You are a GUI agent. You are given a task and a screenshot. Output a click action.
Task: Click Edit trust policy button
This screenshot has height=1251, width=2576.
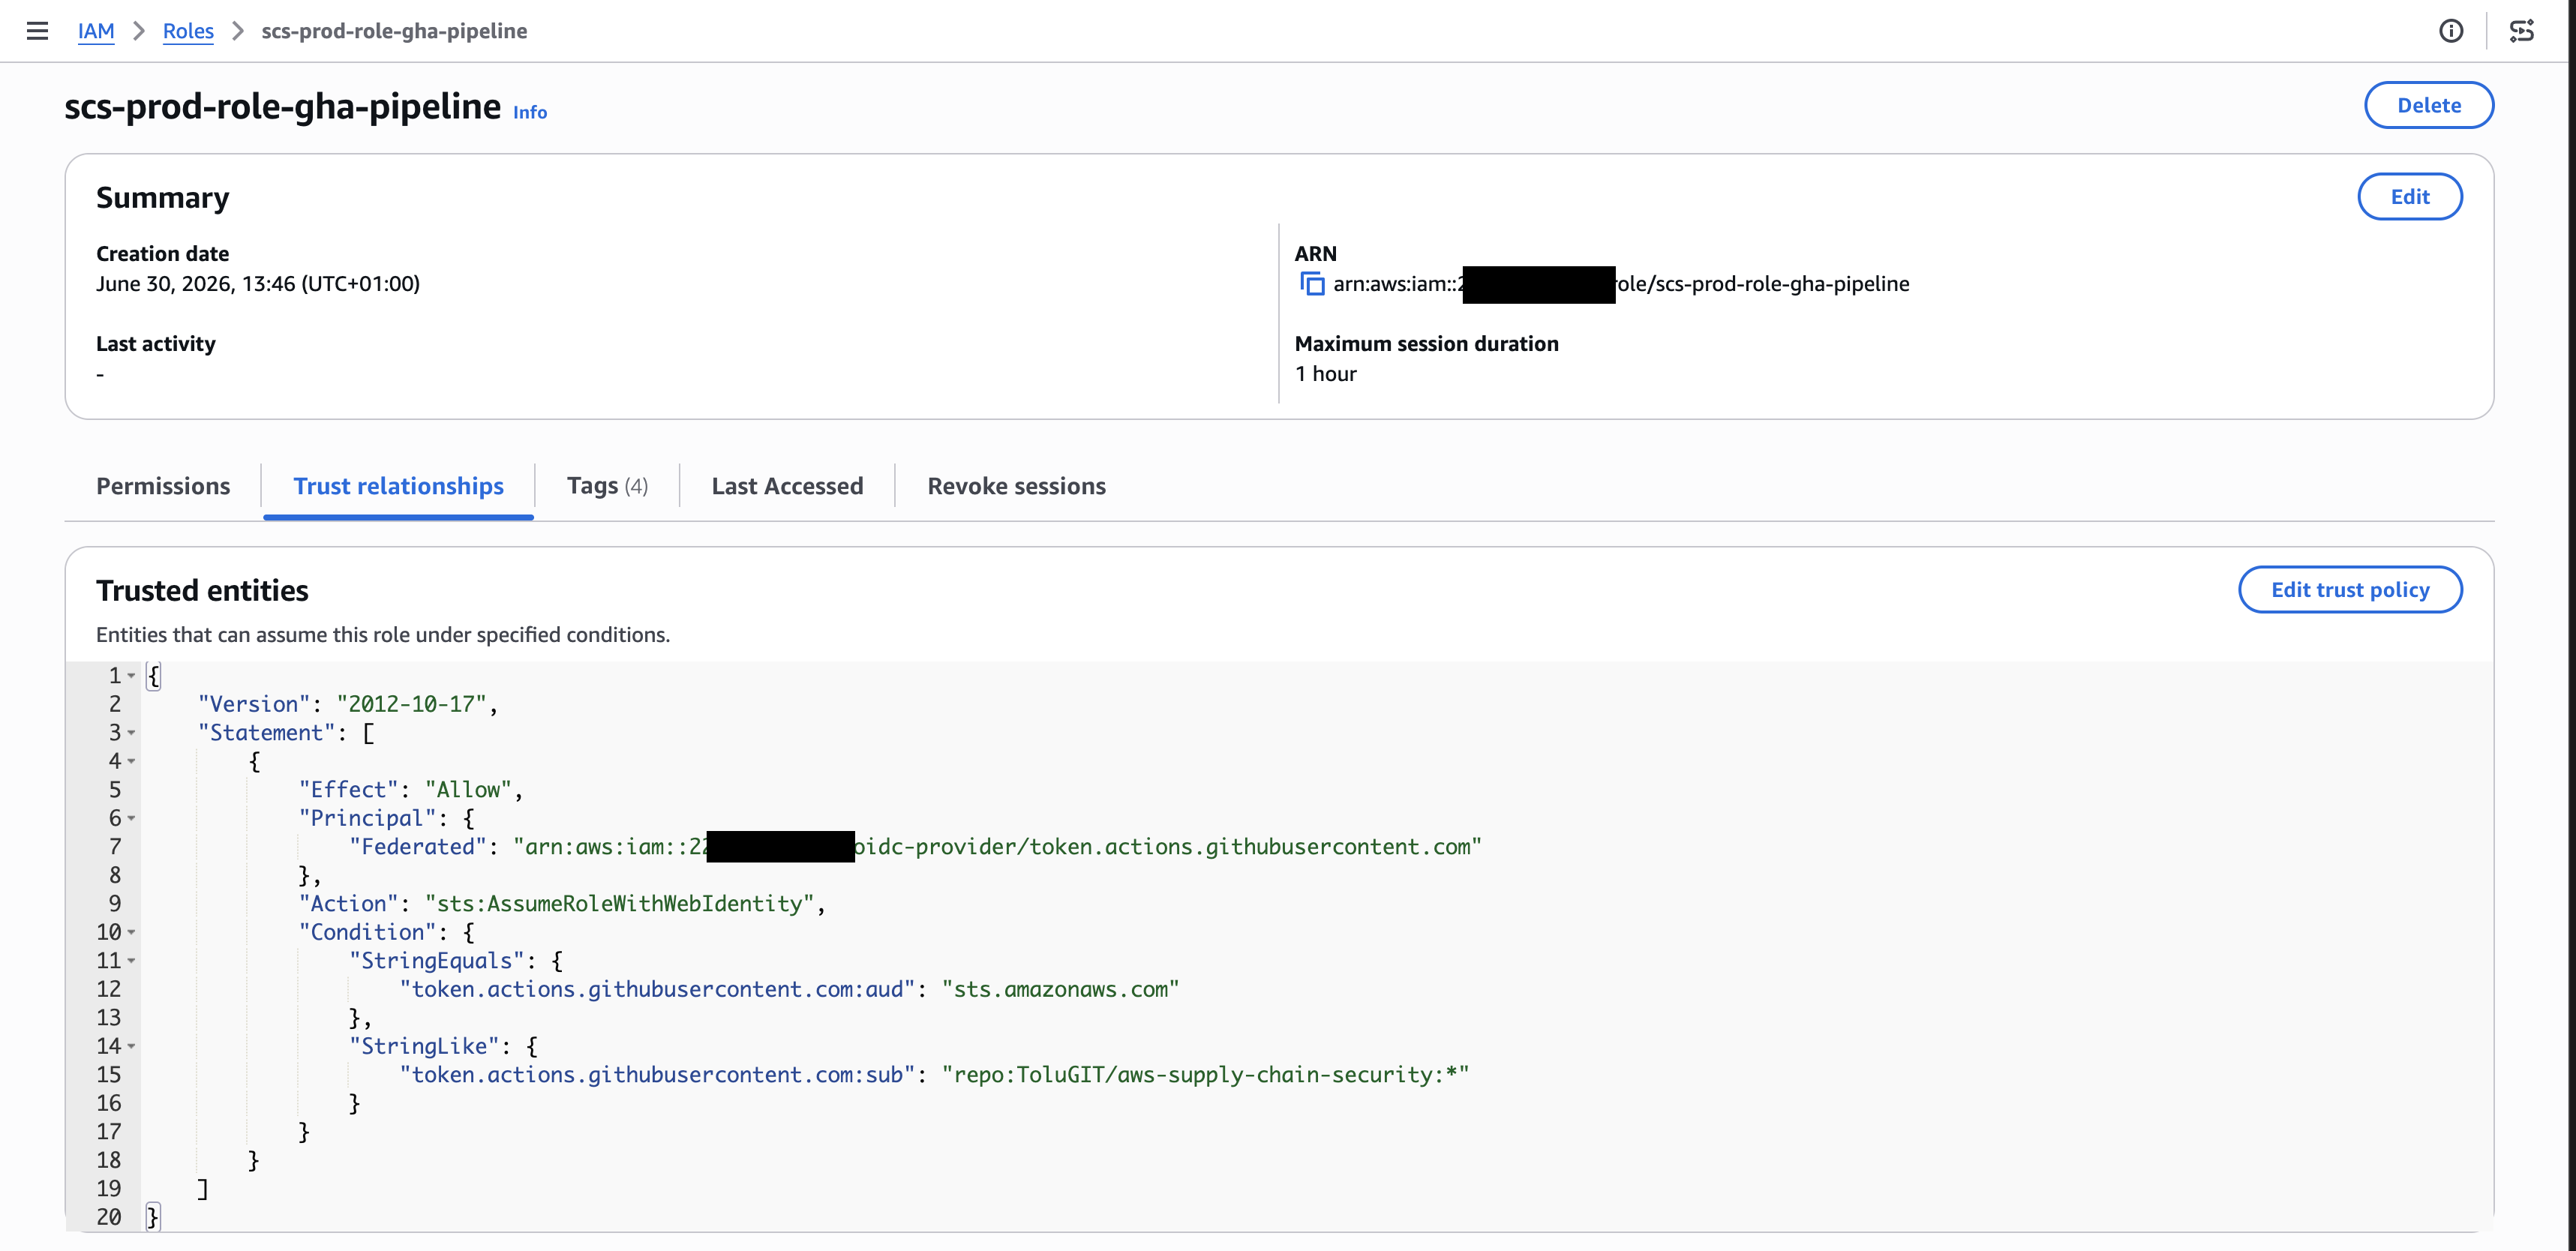[2349, 589]
